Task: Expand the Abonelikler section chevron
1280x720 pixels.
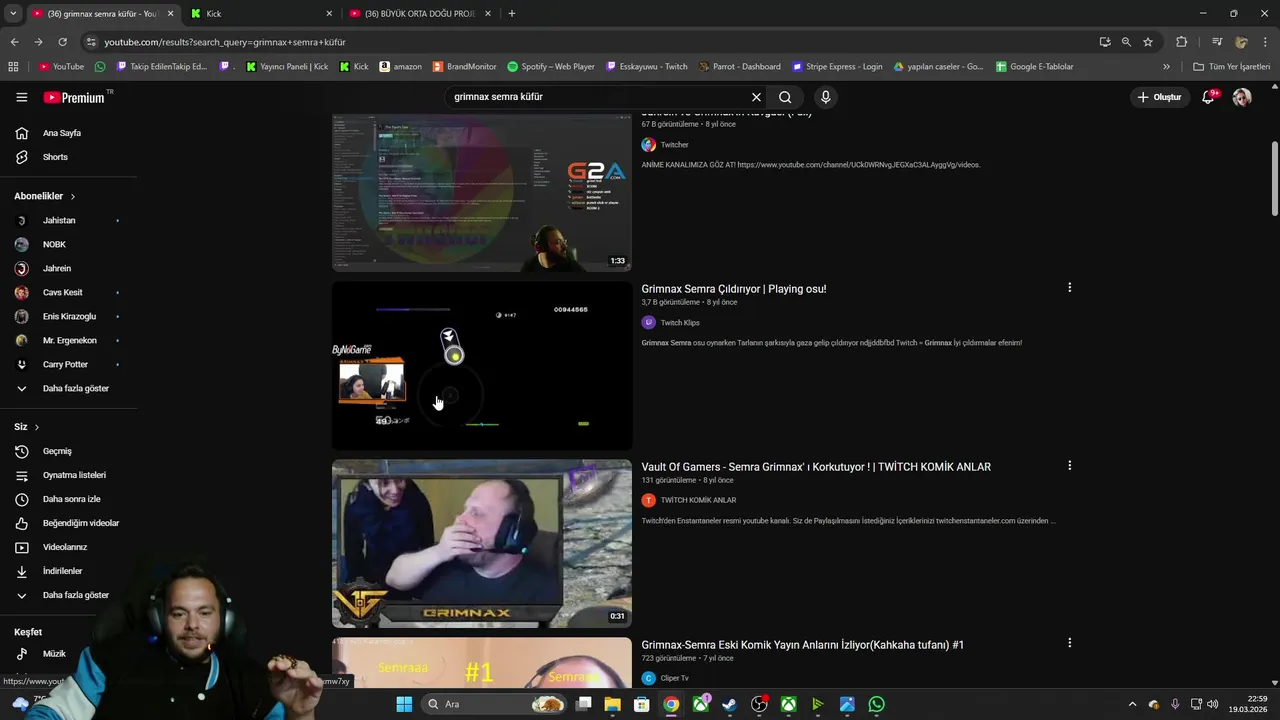Action: [72, 197]
